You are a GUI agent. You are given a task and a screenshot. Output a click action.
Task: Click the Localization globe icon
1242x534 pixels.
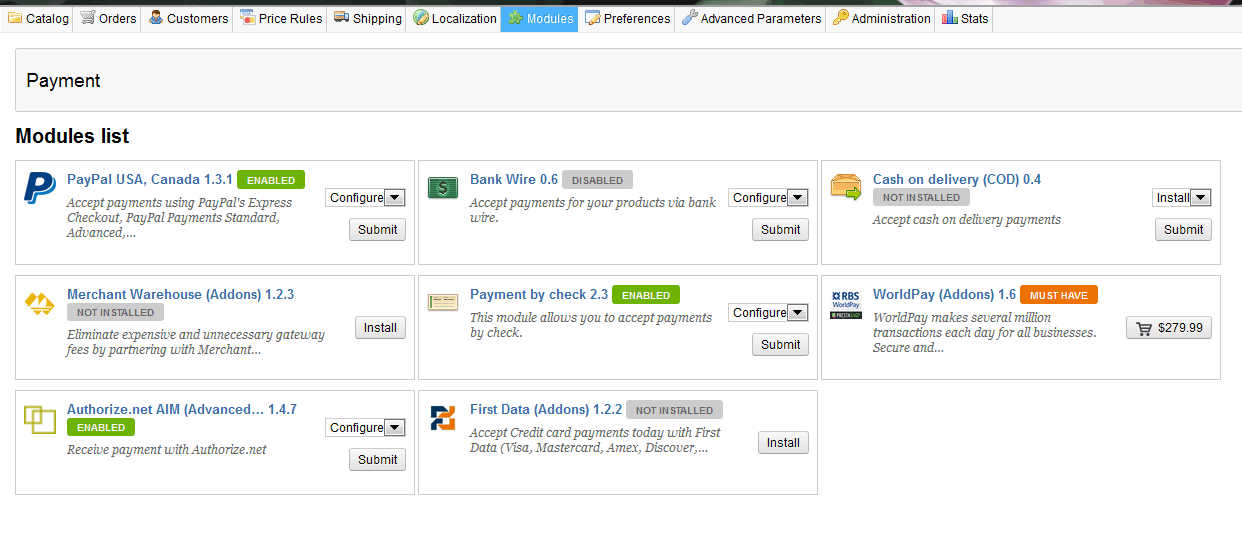coord(420,18)
